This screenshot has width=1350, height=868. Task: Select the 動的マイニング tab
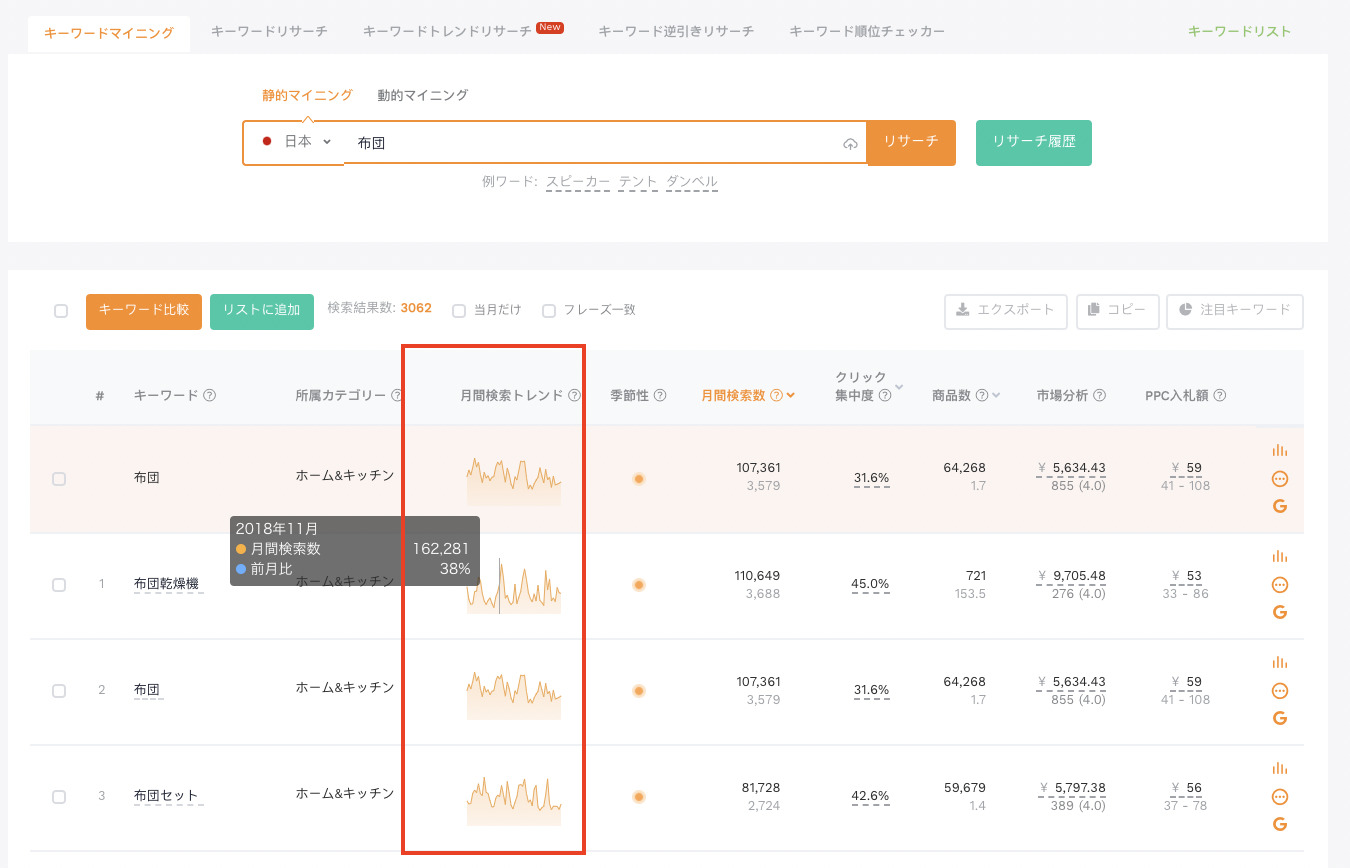pyautogui.click(x=422, y=96)
